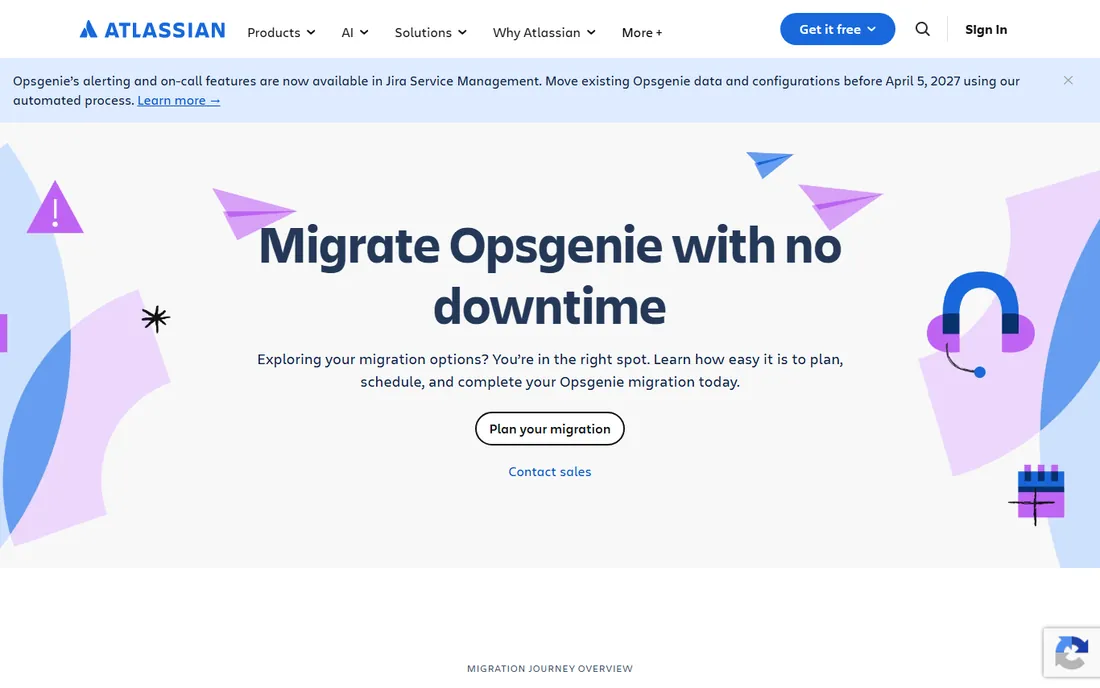Click the Migrate Opsgenie with no downtime heading
The width and height of the screenshot is (1100, 688).
tap(550, 276)
